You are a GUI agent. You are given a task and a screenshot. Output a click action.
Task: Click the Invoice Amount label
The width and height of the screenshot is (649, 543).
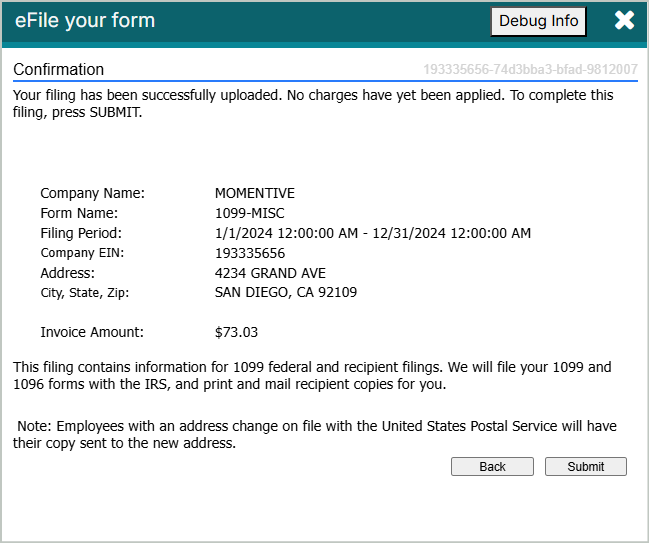pyautogui.click(x=92, y=332)
